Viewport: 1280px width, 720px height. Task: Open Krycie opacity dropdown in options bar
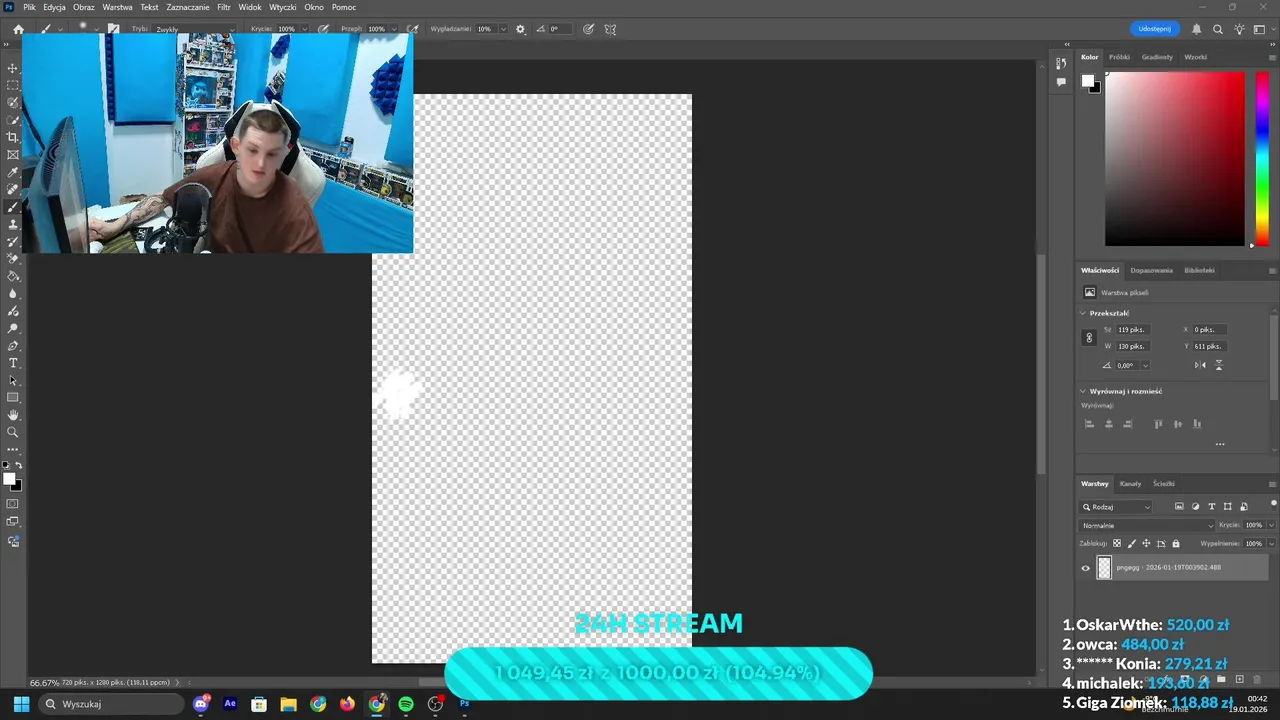(x=304, y=29)
